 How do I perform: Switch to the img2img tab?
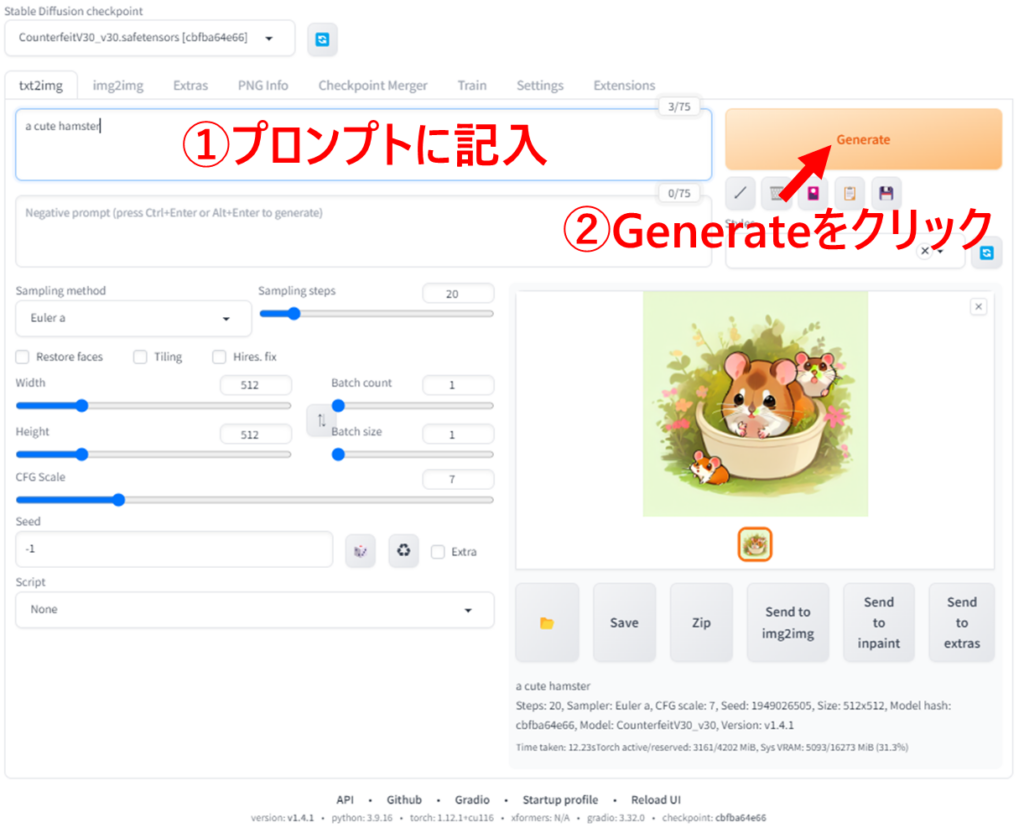[118, 85]
